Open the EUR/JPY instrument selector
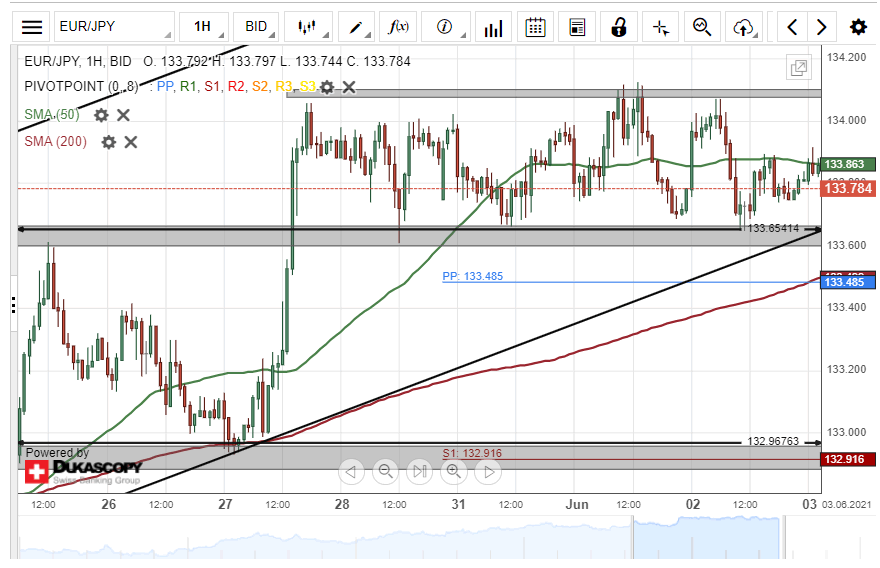This screenshot has height=568, width=880. tap(113, 27)
